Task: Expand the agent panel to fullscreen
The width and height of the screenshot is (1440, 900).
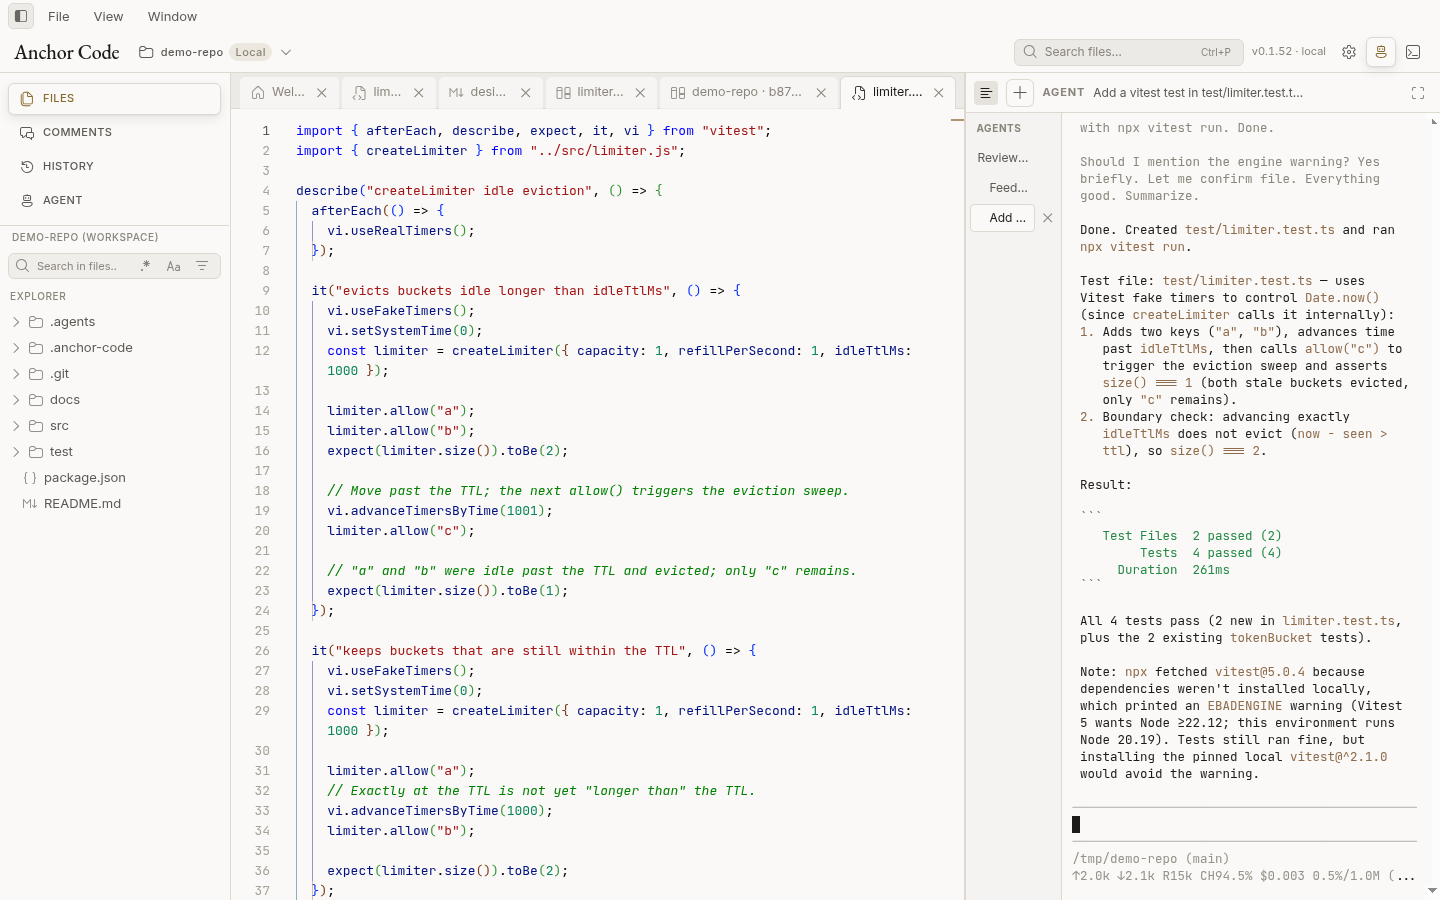Action: click(1418, 93)
